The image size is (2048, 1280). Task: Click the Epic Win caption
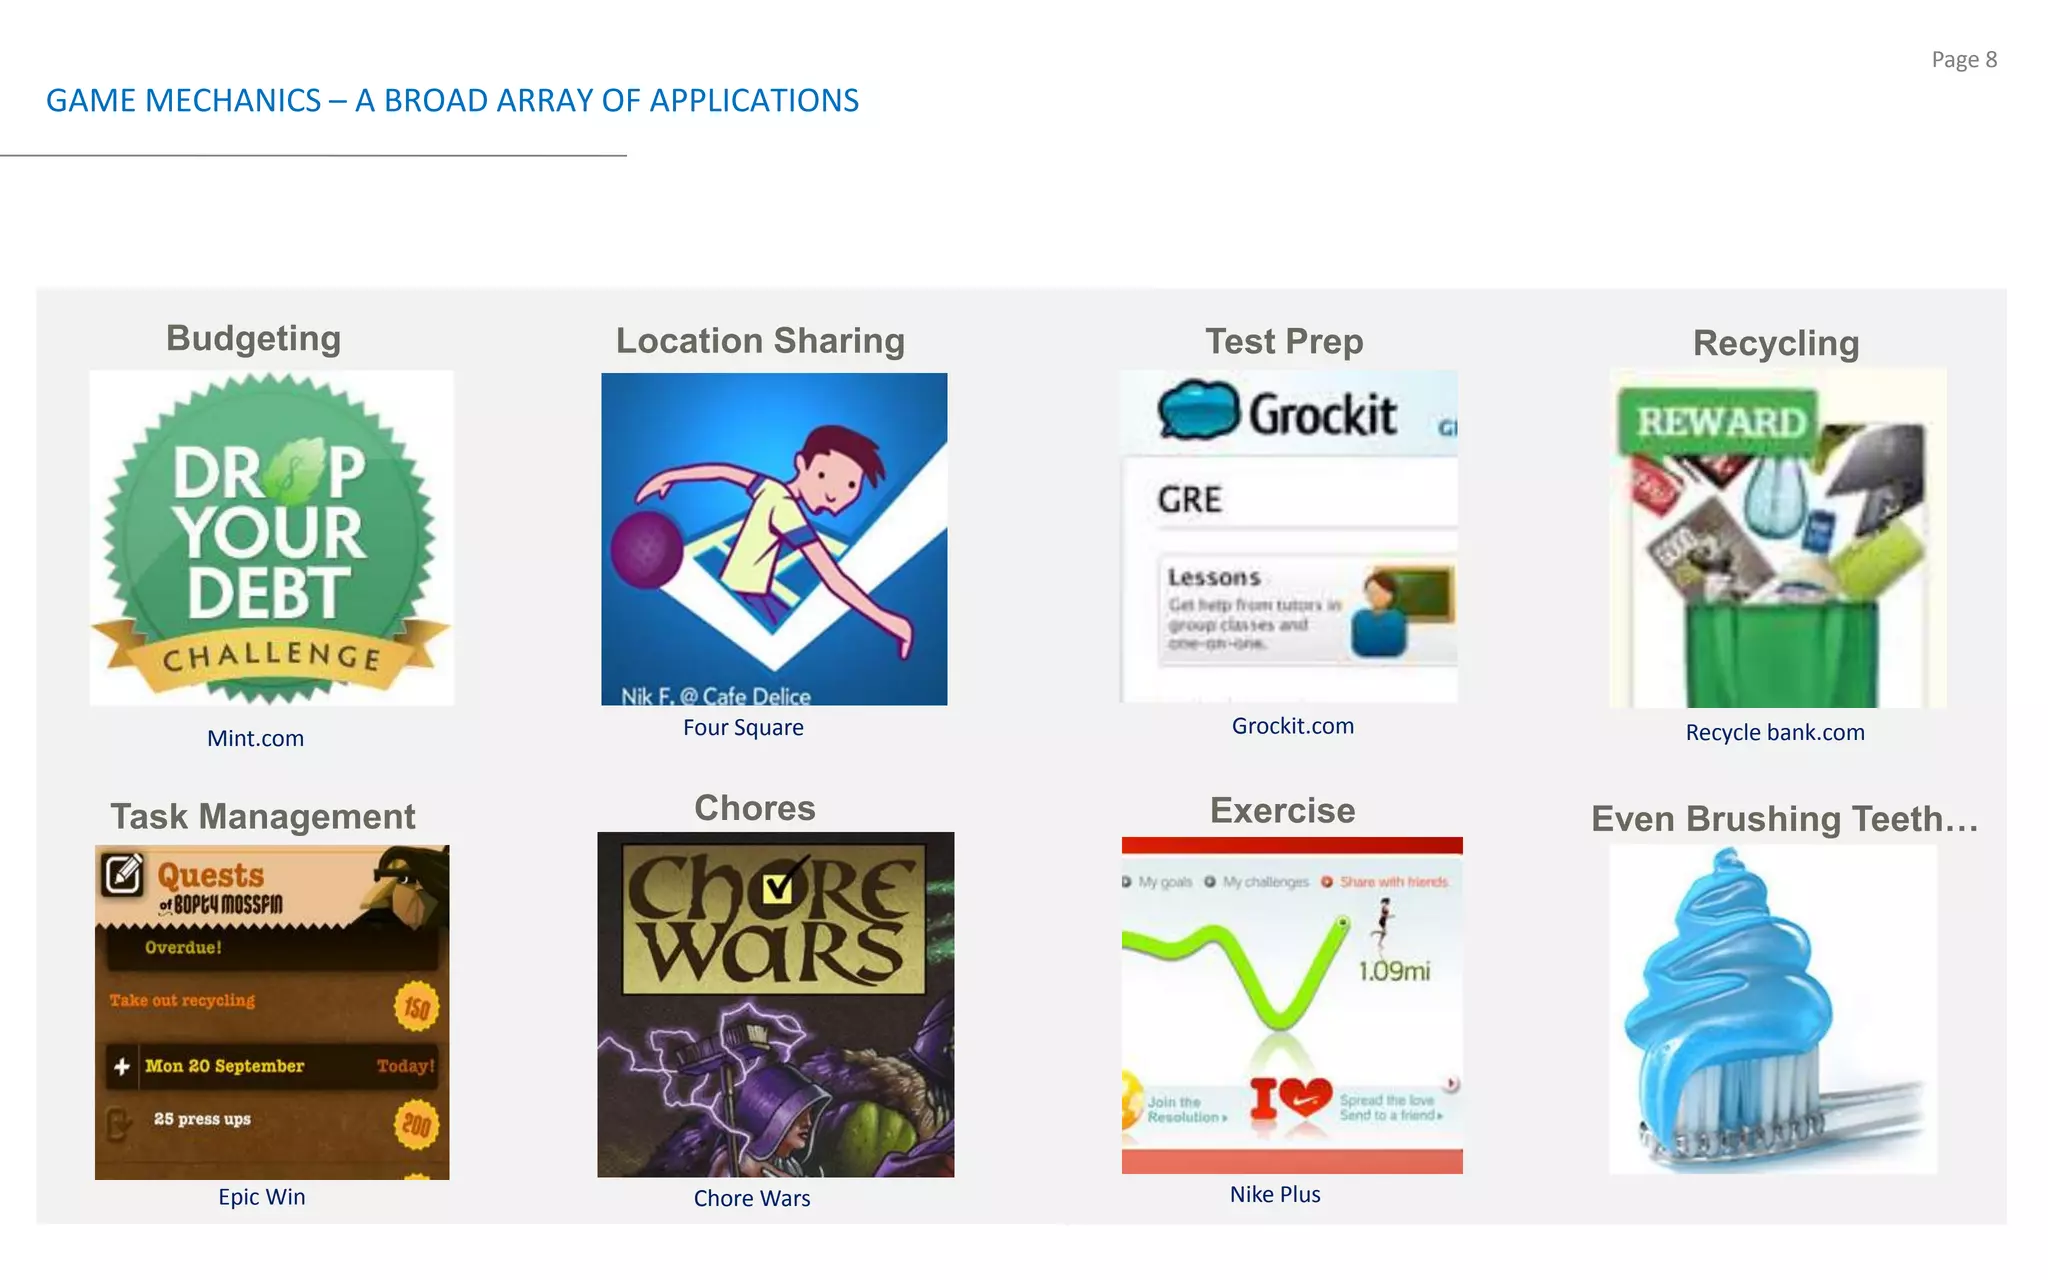click(x=262, y=1197)
